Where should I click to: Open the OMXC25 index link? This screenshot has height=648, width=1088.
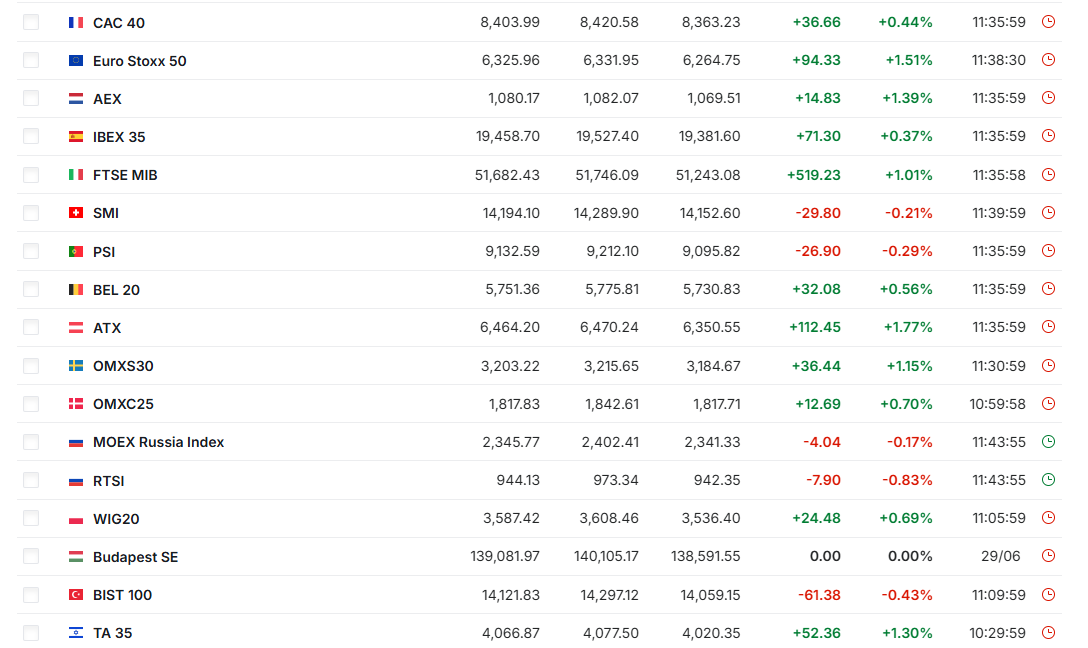click(x=124, y=404)
